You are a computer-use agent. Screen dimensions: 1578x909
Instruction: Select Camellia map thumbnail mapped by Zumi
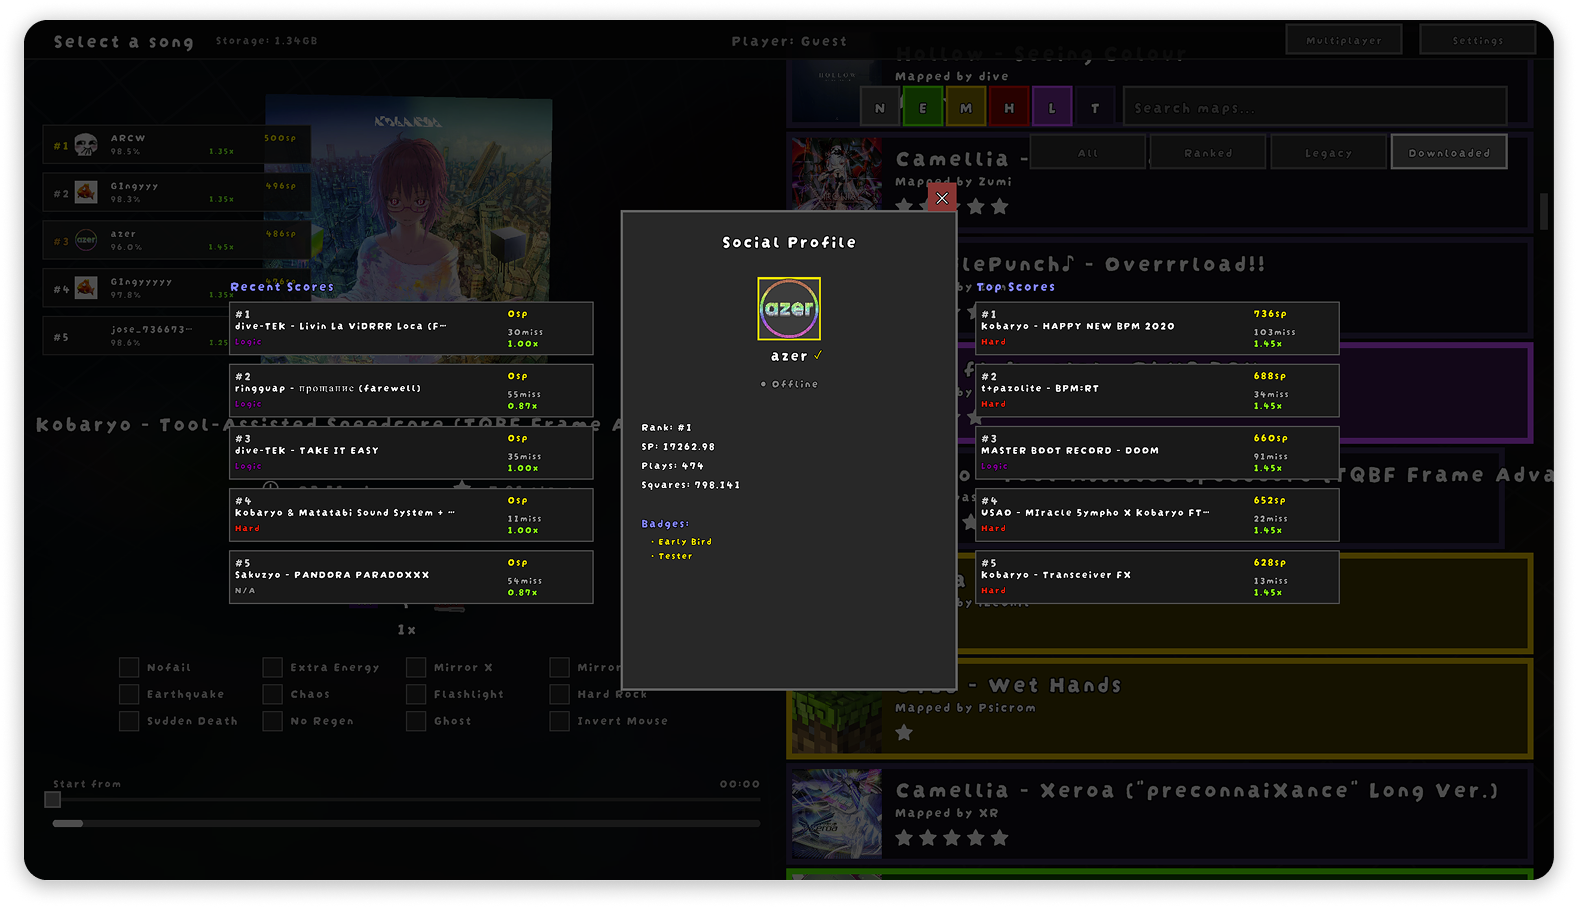837,174
